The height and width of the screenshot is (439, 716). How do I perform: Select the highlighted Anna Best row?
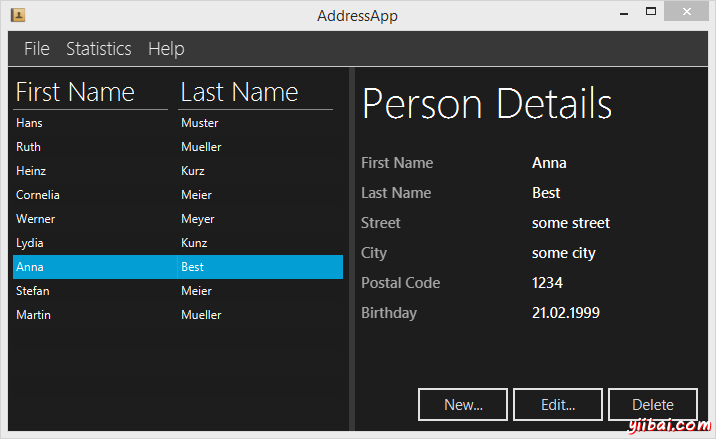(x=177, y=267)
